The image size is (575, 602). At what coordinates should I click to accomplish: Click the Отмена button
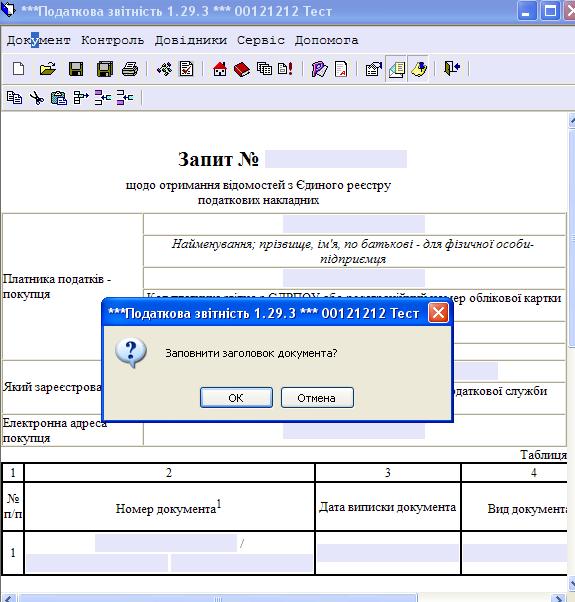click(x=317, y=397)
